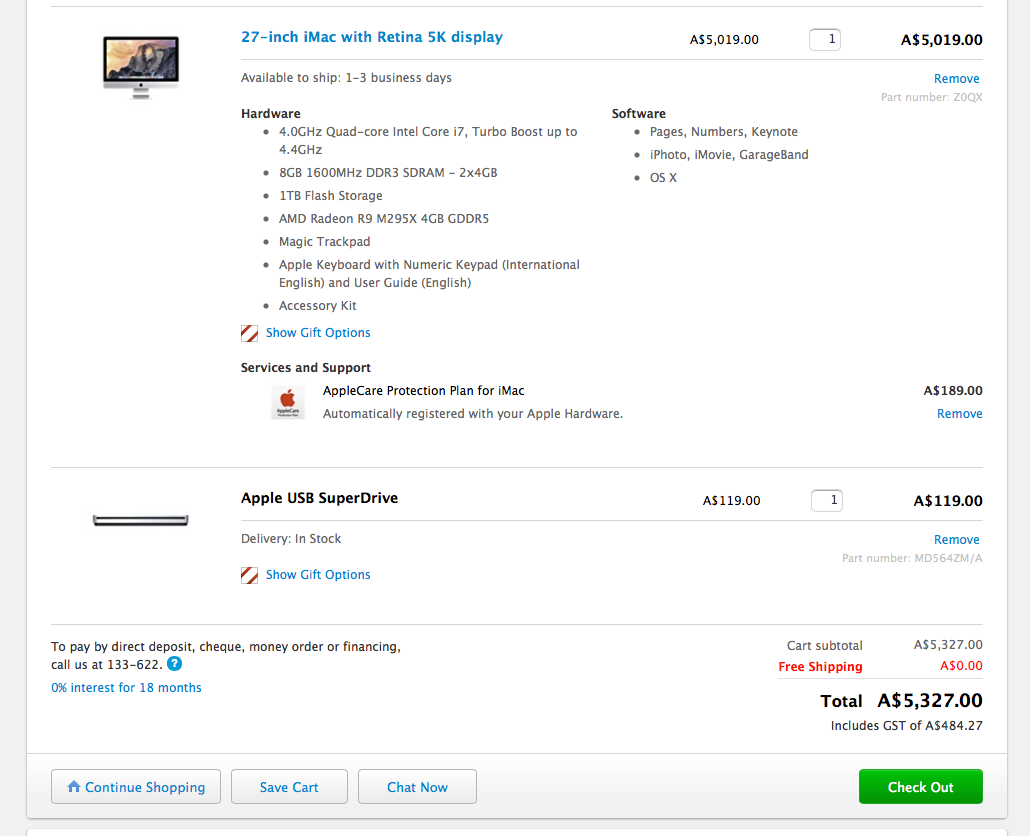Start a chat with Chat Now
The width and height of the screenshot is (1030, 836).
417,787
